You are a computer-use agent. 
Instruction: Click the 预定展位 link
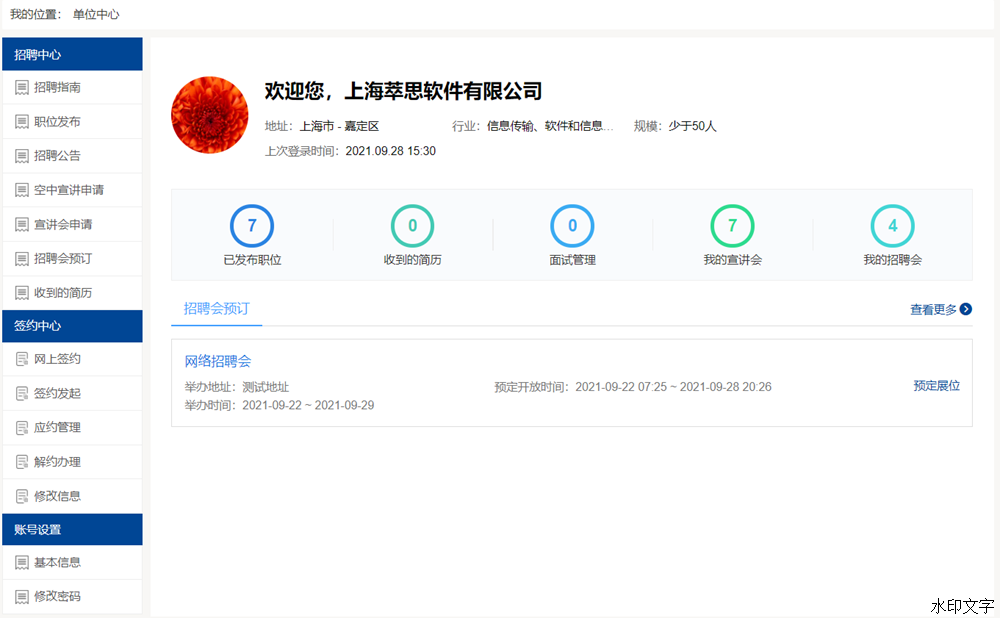point(936,384)
